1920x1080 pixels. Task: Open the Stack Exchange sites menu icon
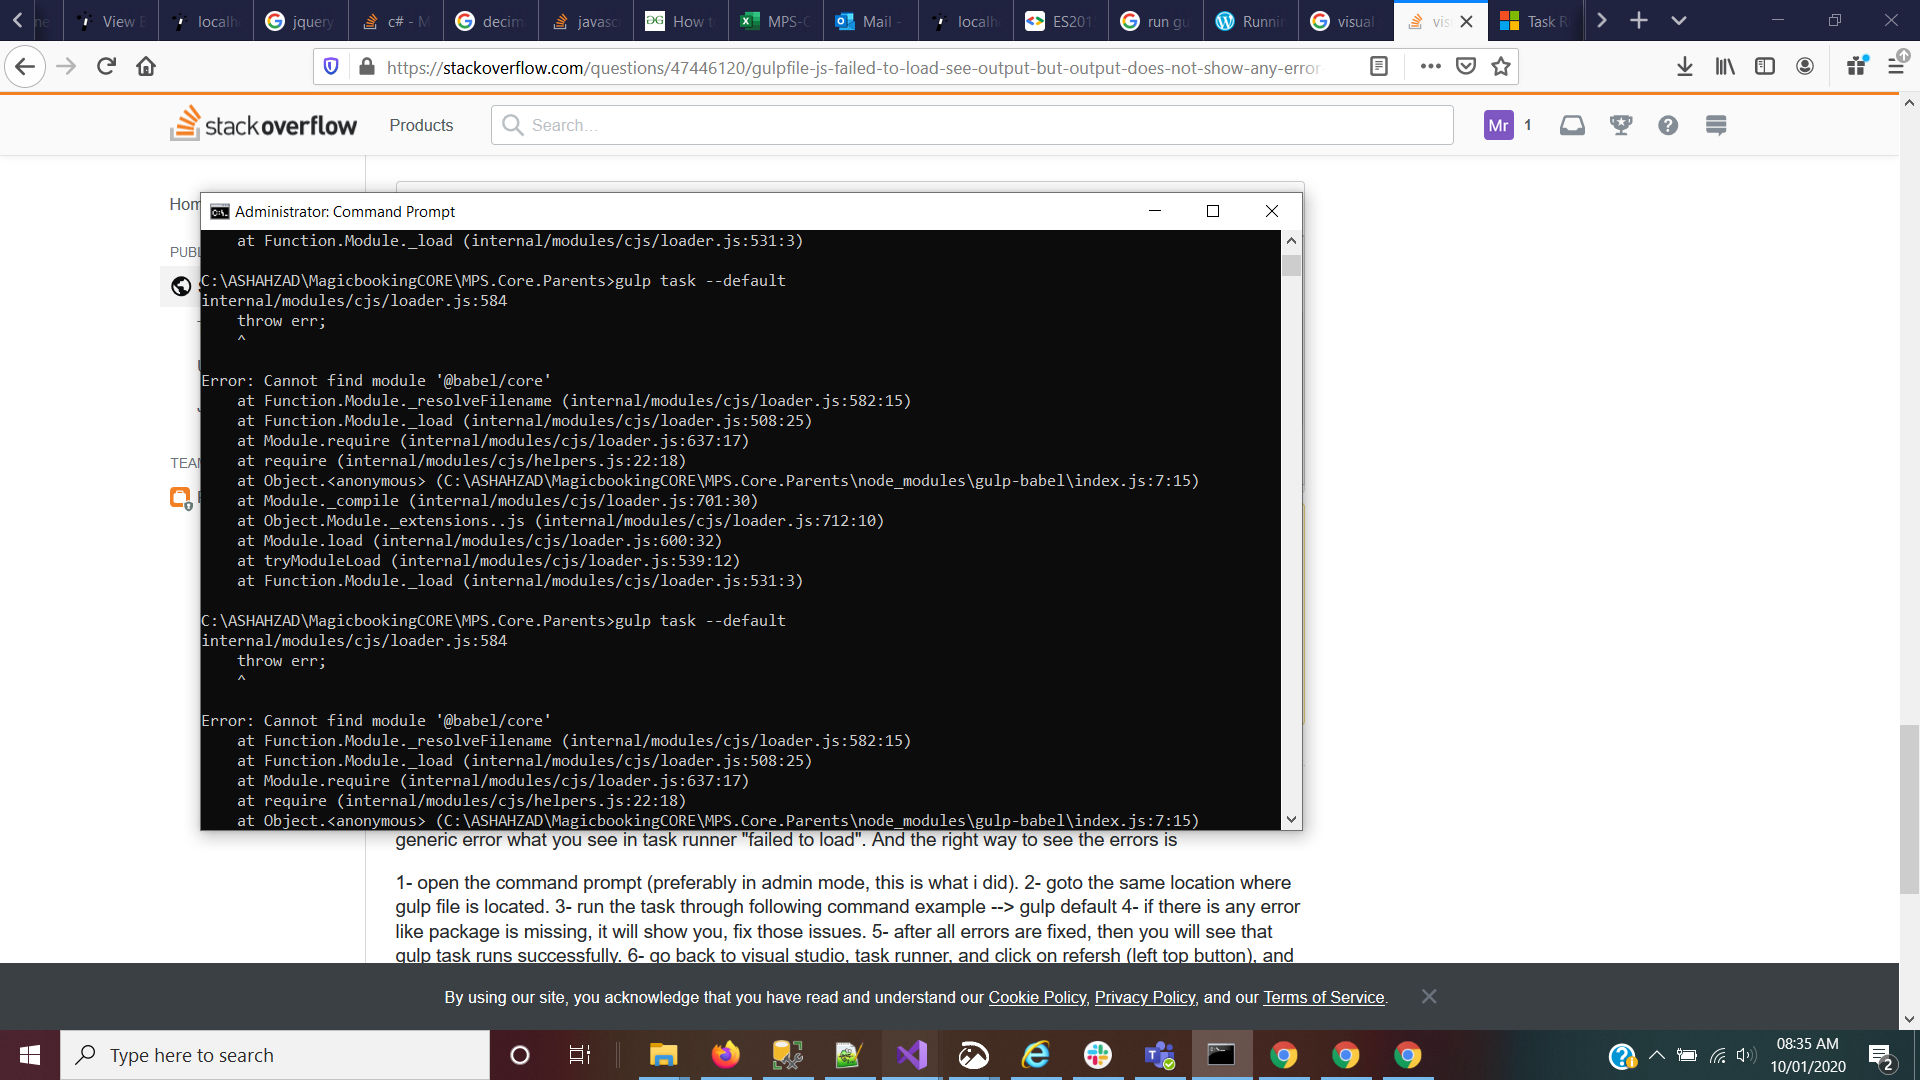coord(1716,125)
